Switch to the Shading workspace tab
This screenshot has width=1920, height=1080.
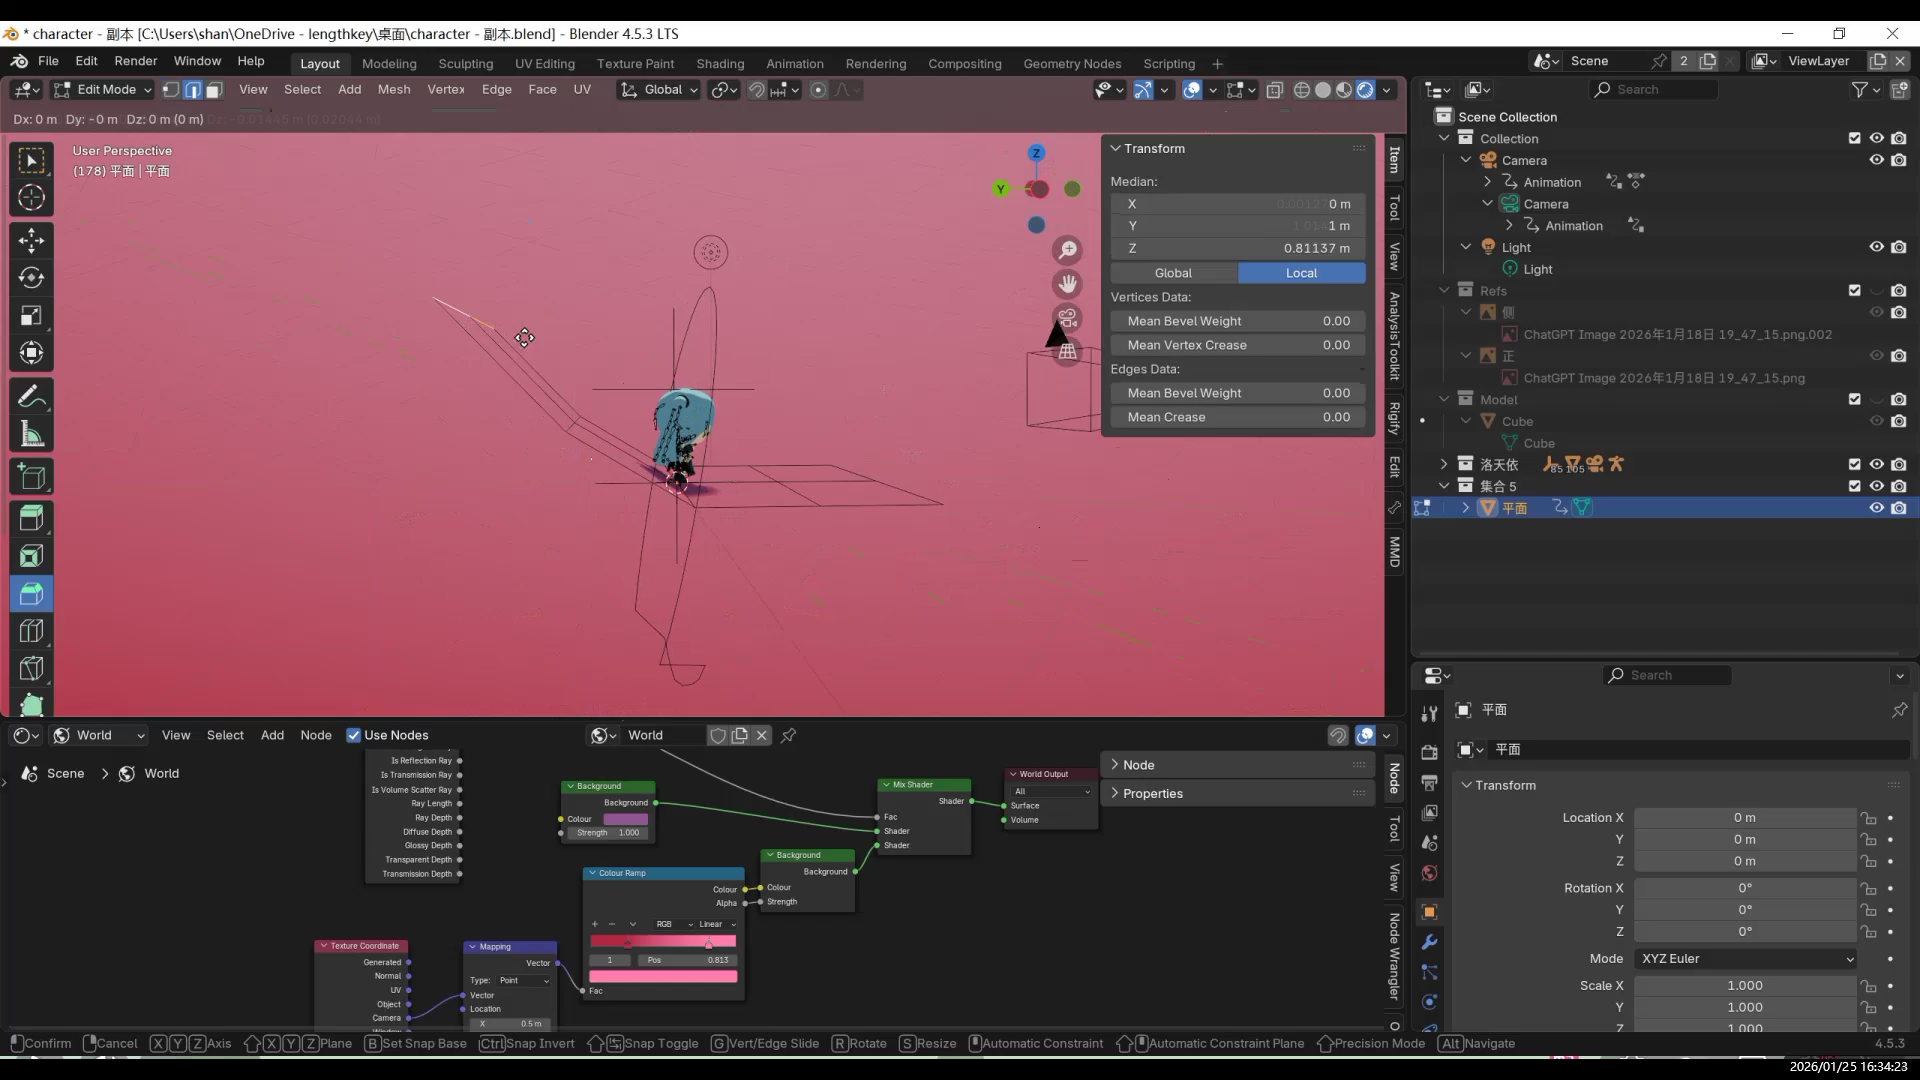point(720,63)
